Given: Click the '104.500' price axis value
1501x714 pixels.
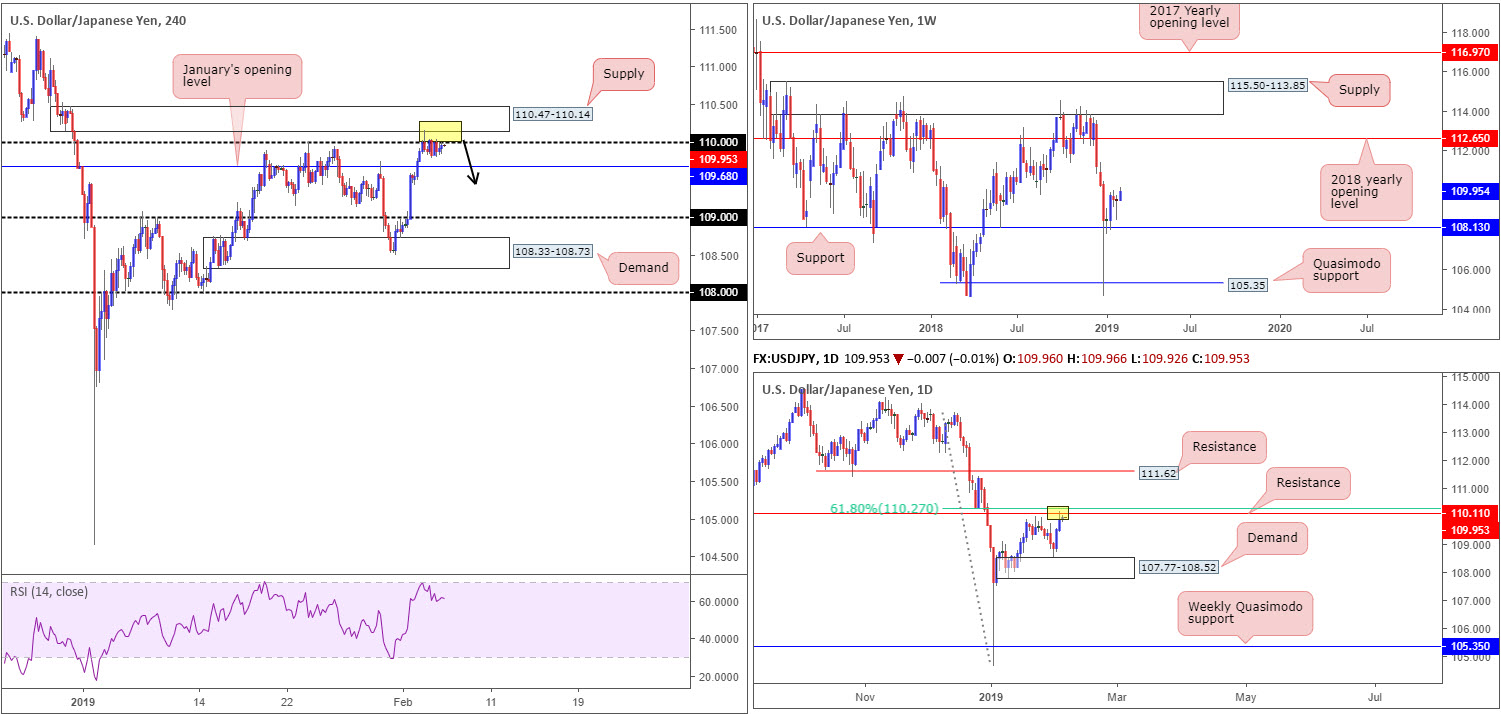Looking at the screenshot, I should pyautogui.click(x=721, y=557).
